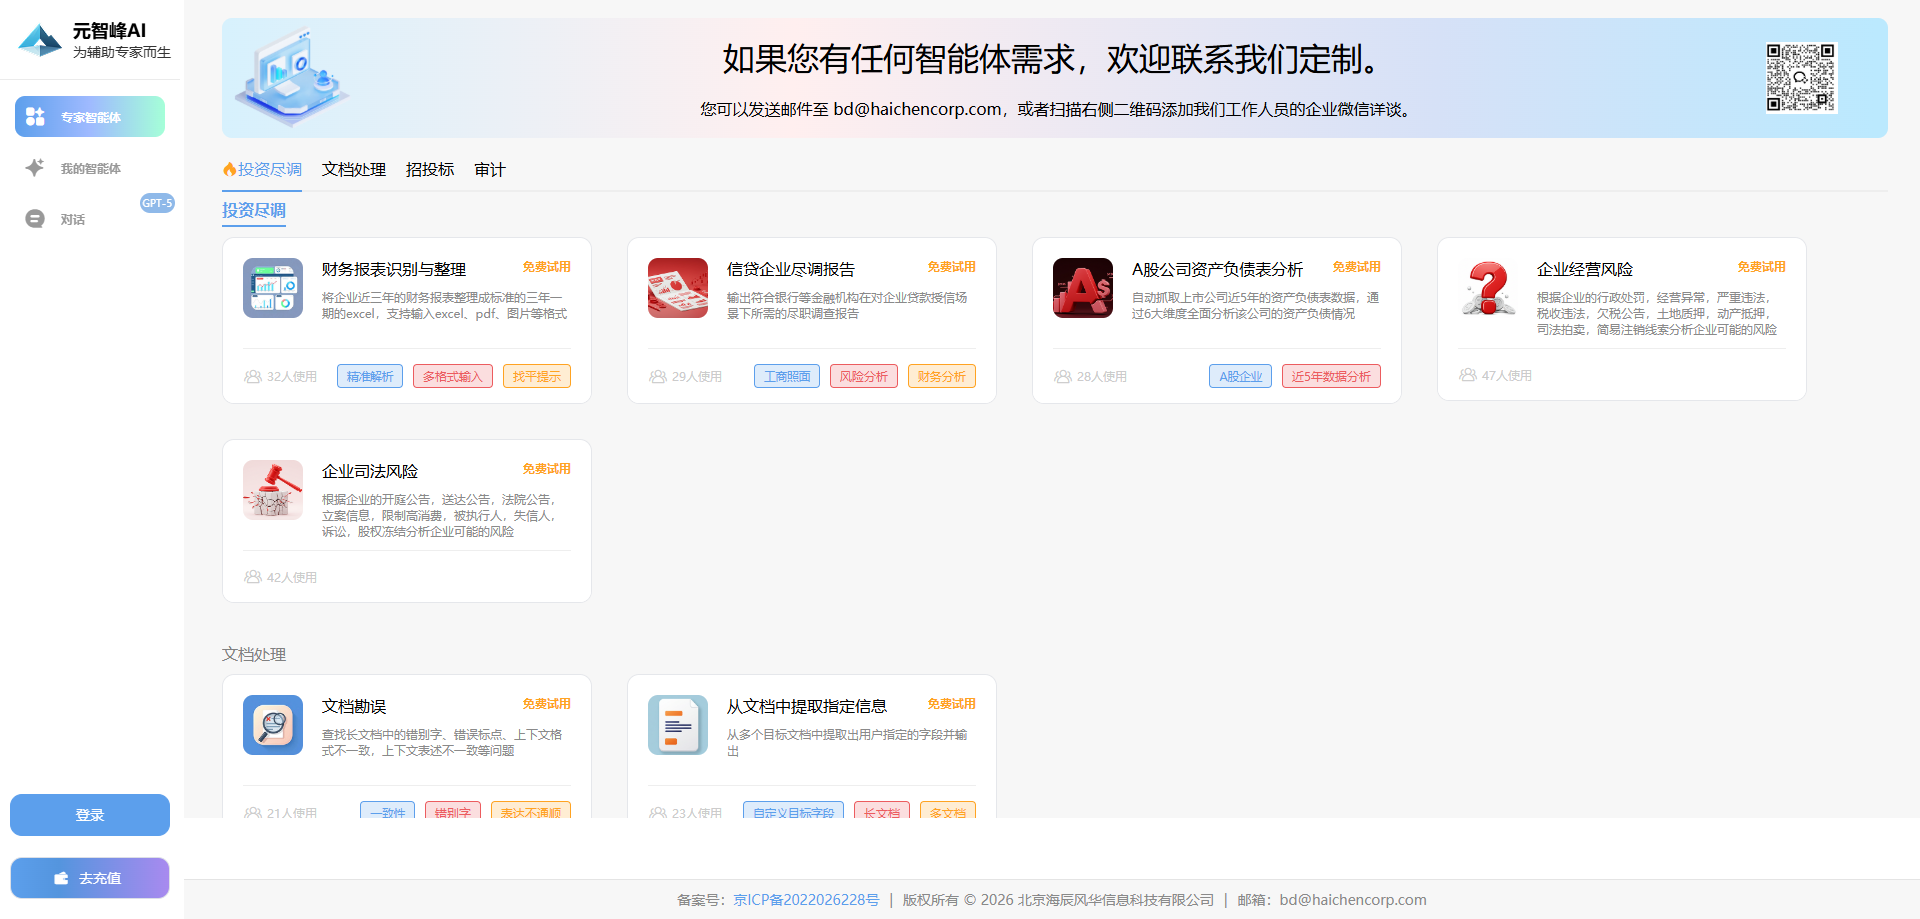Select the 审计 tab

pyautogui.click(x=490, y=170)
